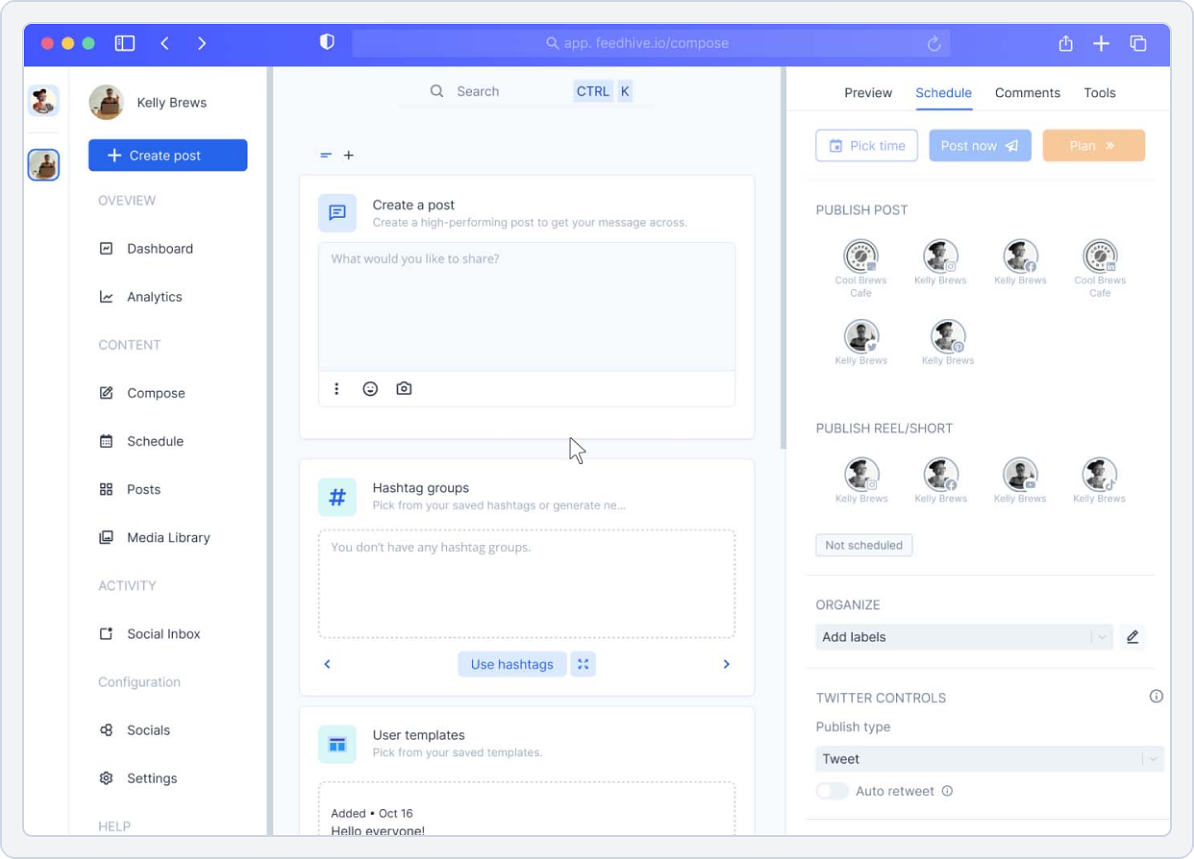This screenshot has height=859, width=1194.
Task: Toggle the Cool Brews Cafe account under PUBLISH POST
Action: coord(860,255)
